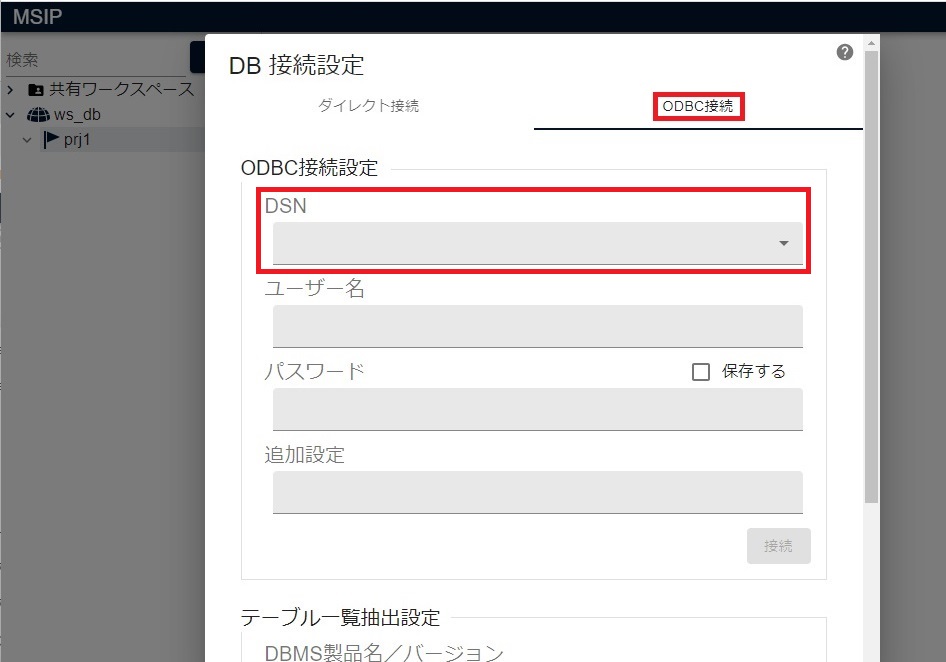Focus the パスワード input field
946x662 pixels.
(x=538, y=409)
